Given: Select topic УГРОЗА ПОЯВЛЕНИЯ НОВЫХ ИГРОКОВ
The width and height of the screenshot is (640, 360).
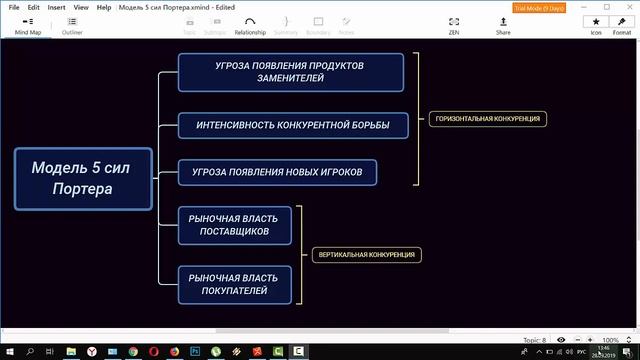Looking at the screenshot, I should pos(277,172).
